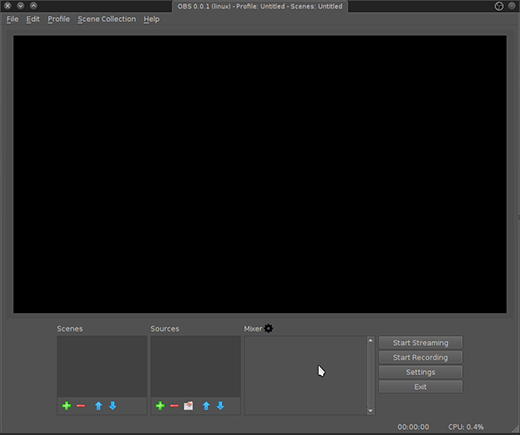The image size is (520, 435).
Task: Add a new source with the green plus
Action: tap(160, 406)
